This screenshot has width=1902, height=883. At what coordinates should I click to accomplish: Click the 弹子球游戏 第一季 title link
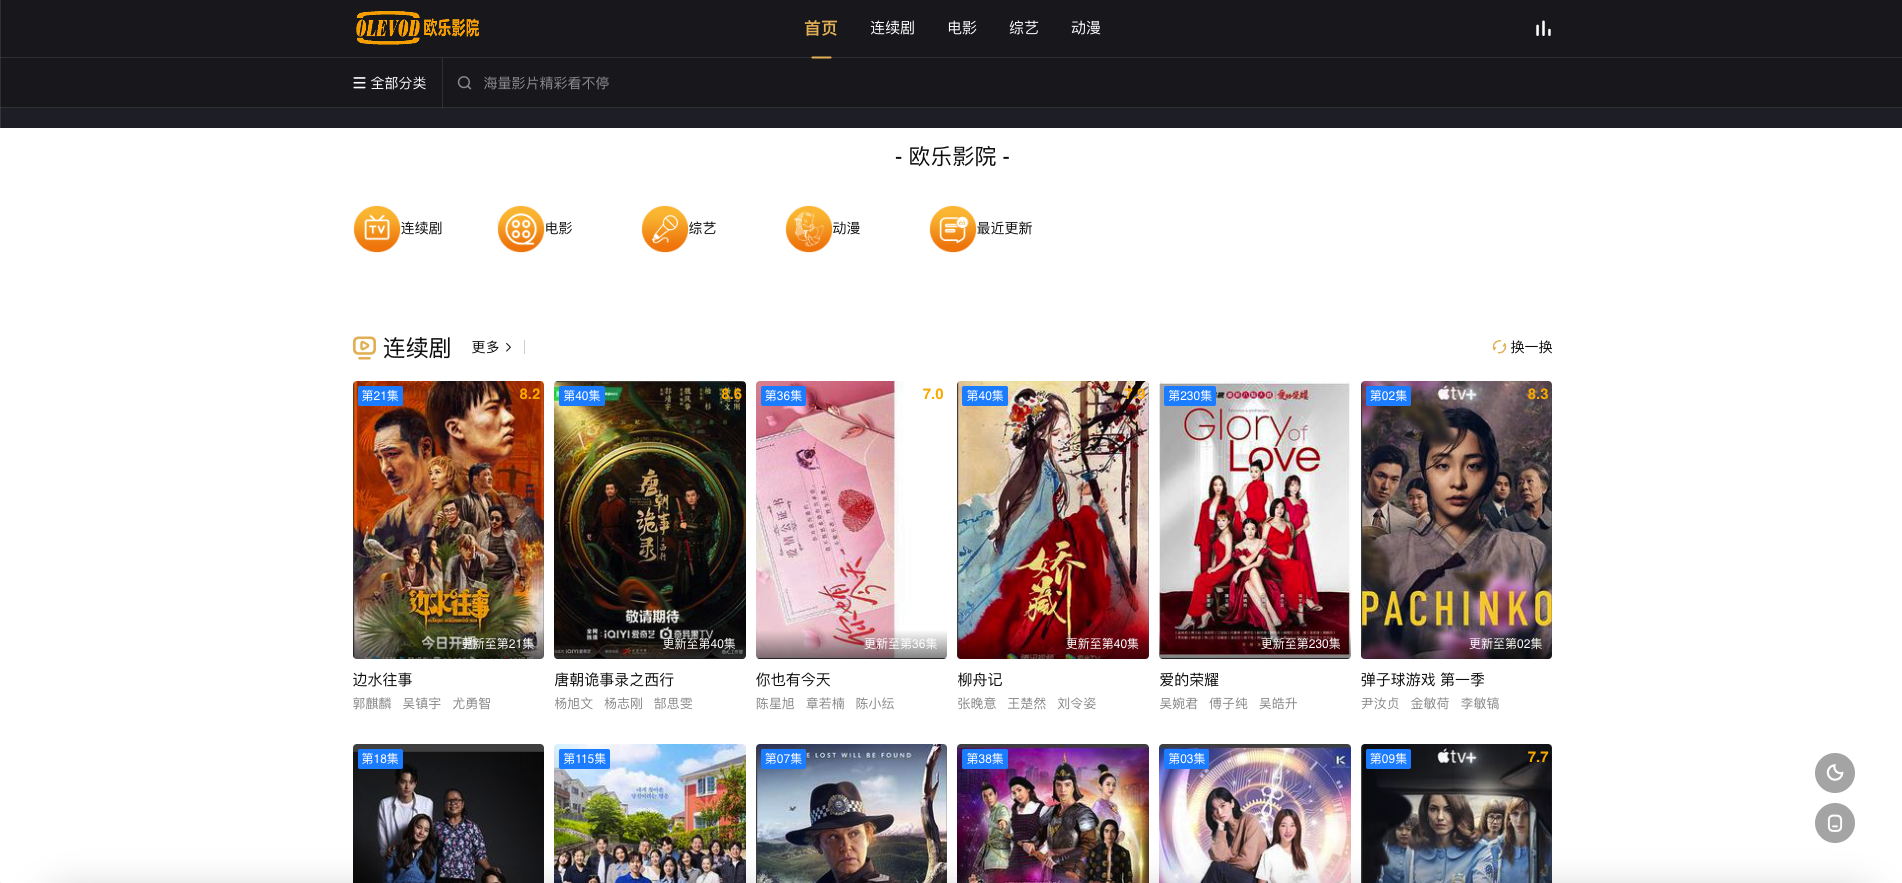pos(1422,680)
